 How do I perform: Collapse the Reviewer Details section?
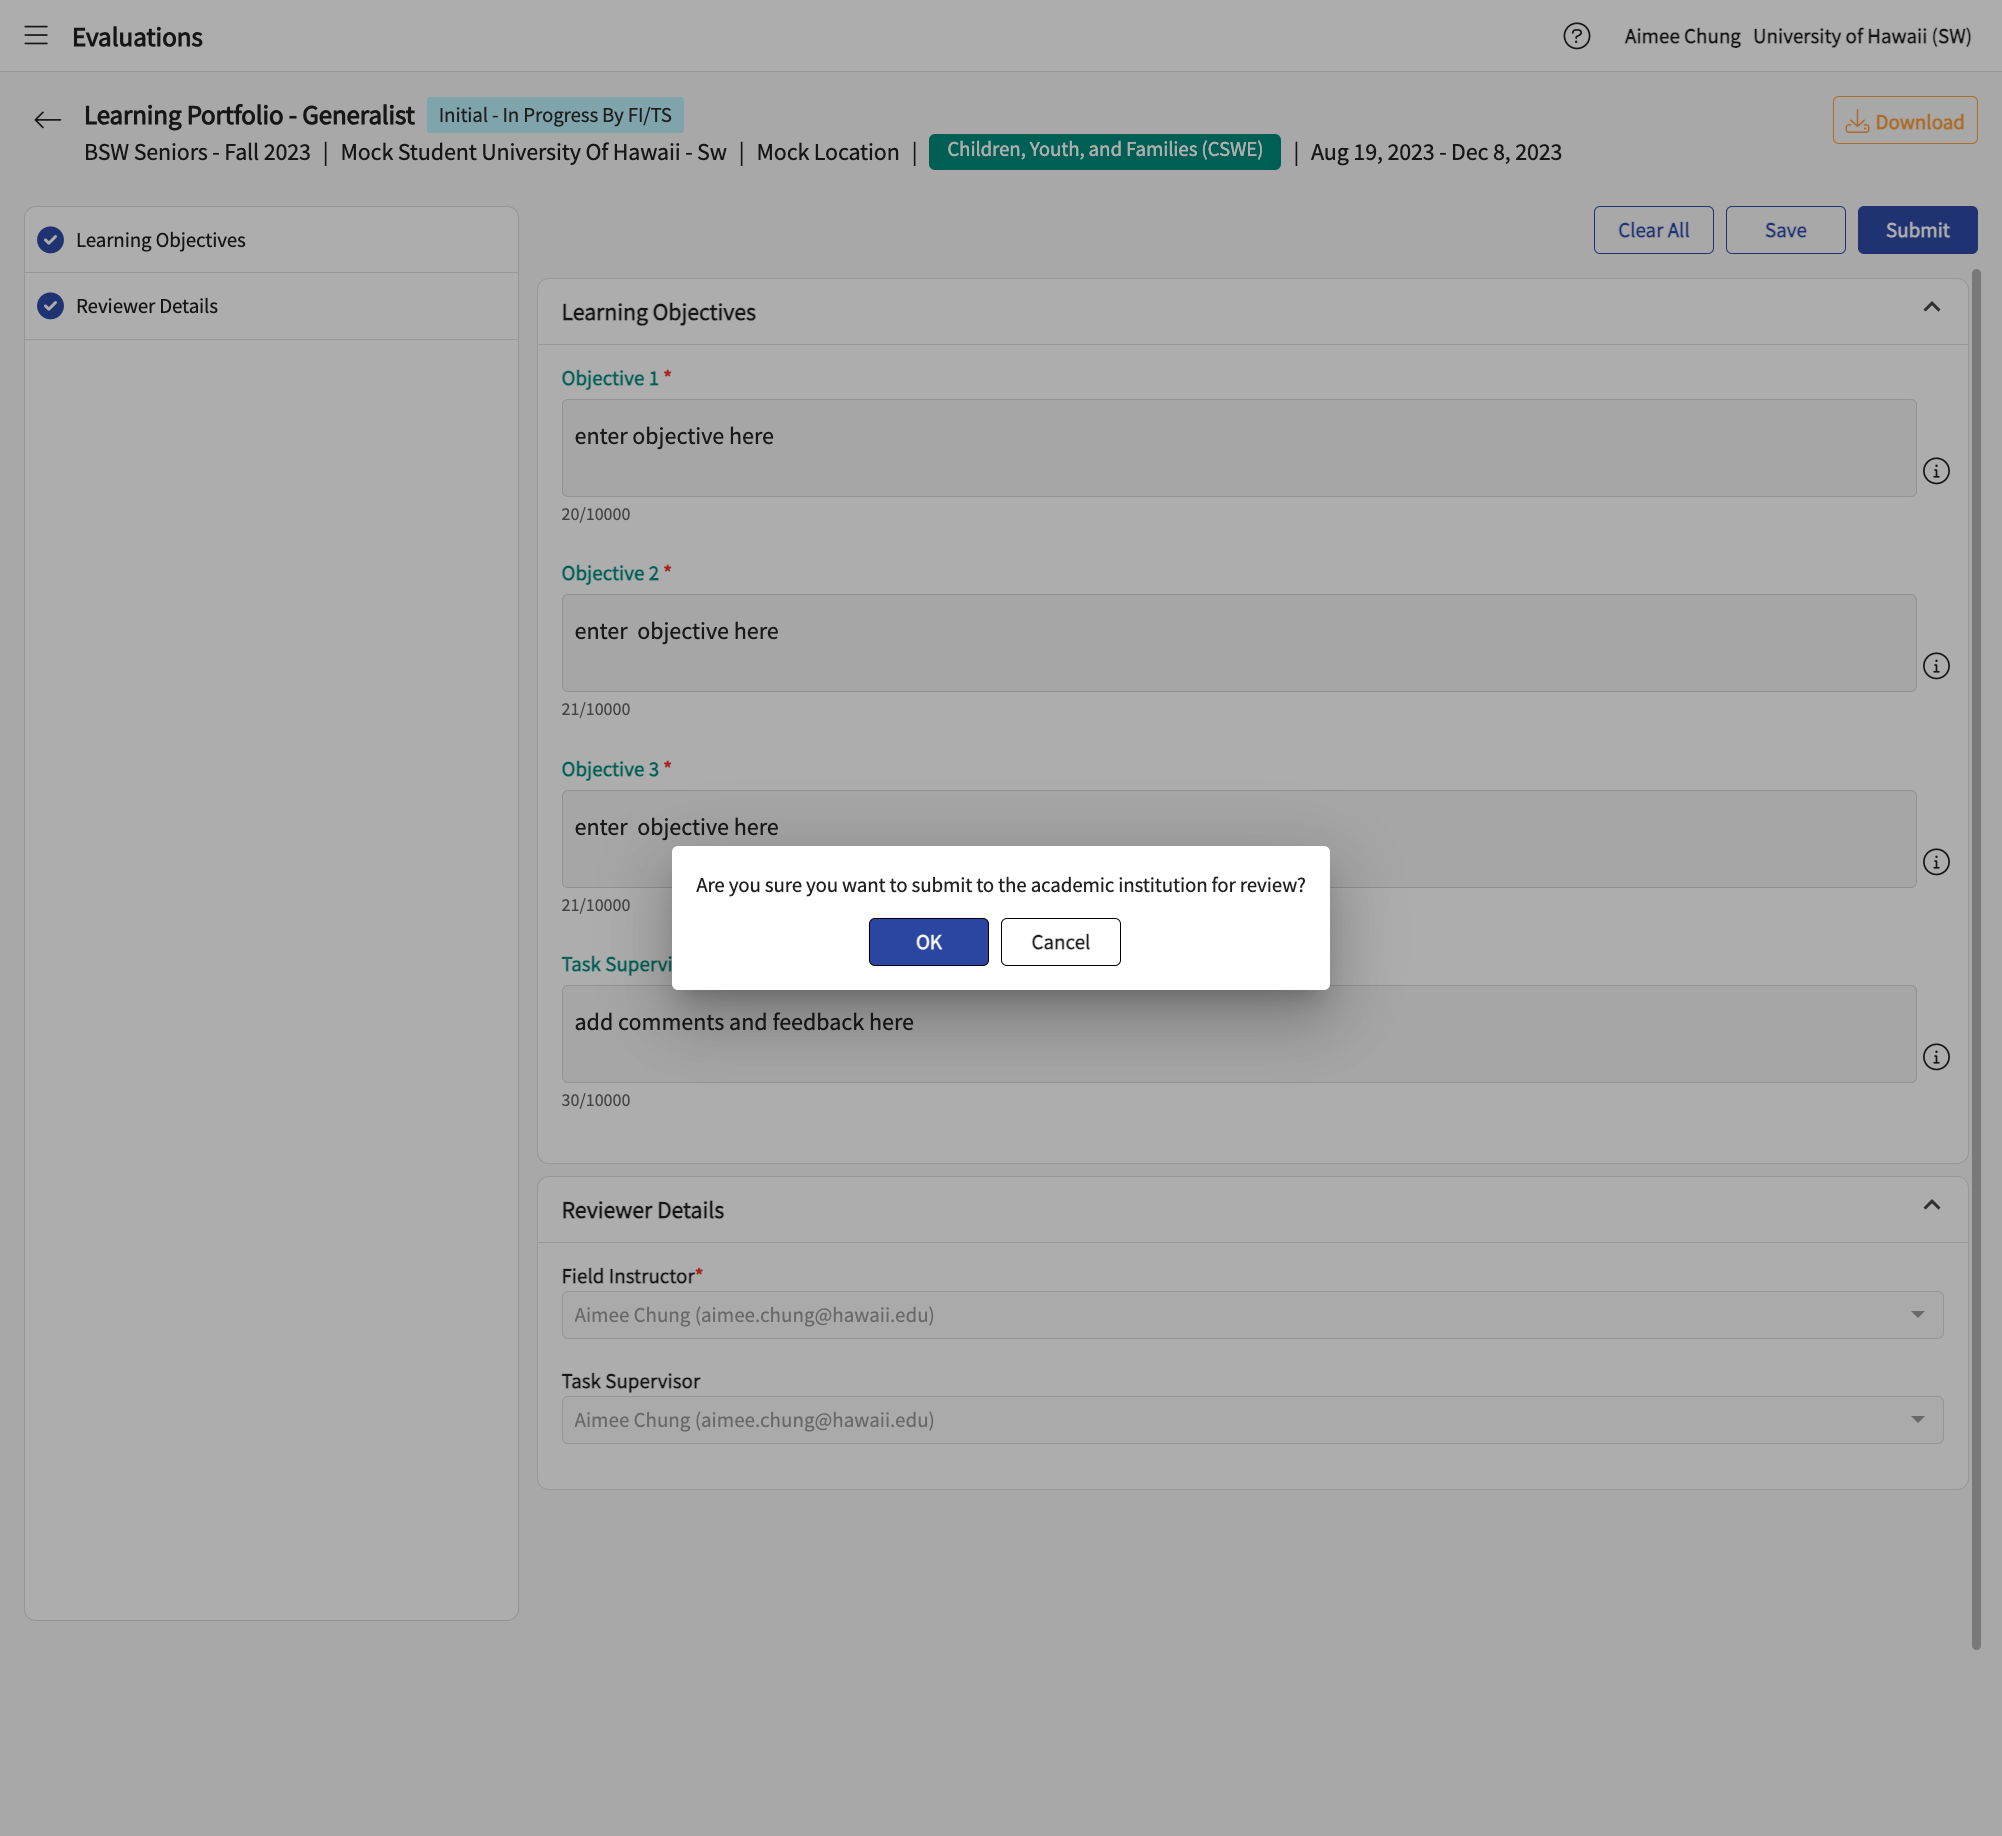click(1931, 1206)
